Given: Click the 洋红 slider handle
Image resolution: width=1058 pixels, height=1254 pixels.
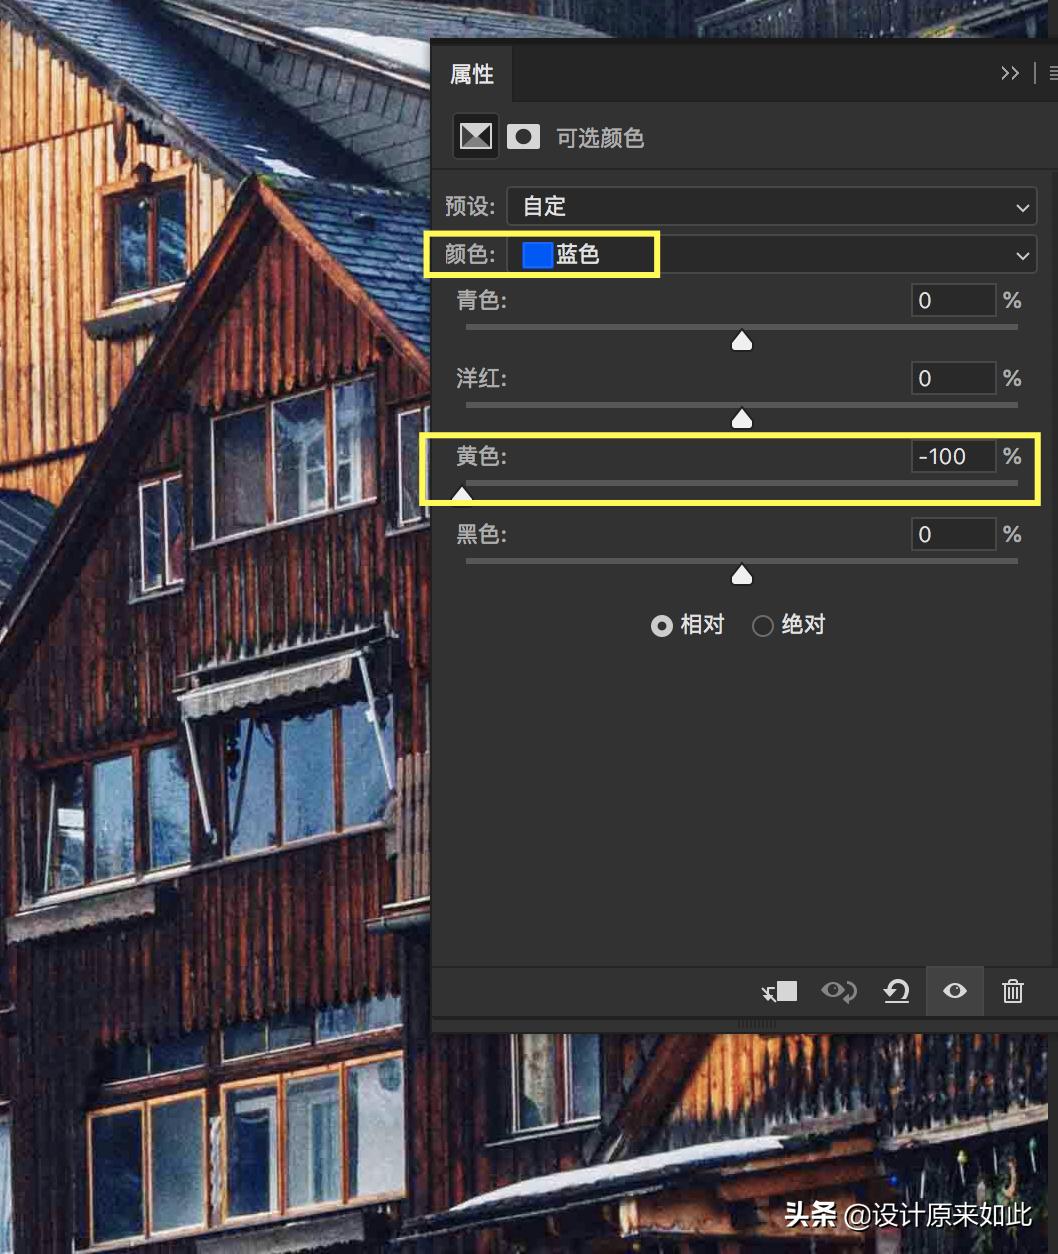Looking at the screenshot, I should tap(741, 419).
